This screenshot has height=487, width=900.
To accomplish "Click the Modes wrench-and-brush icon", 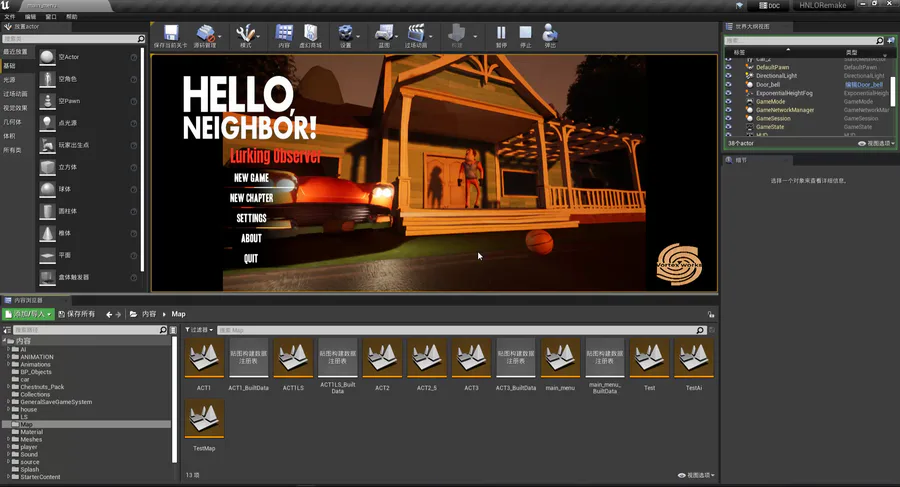I will (246, 33).
